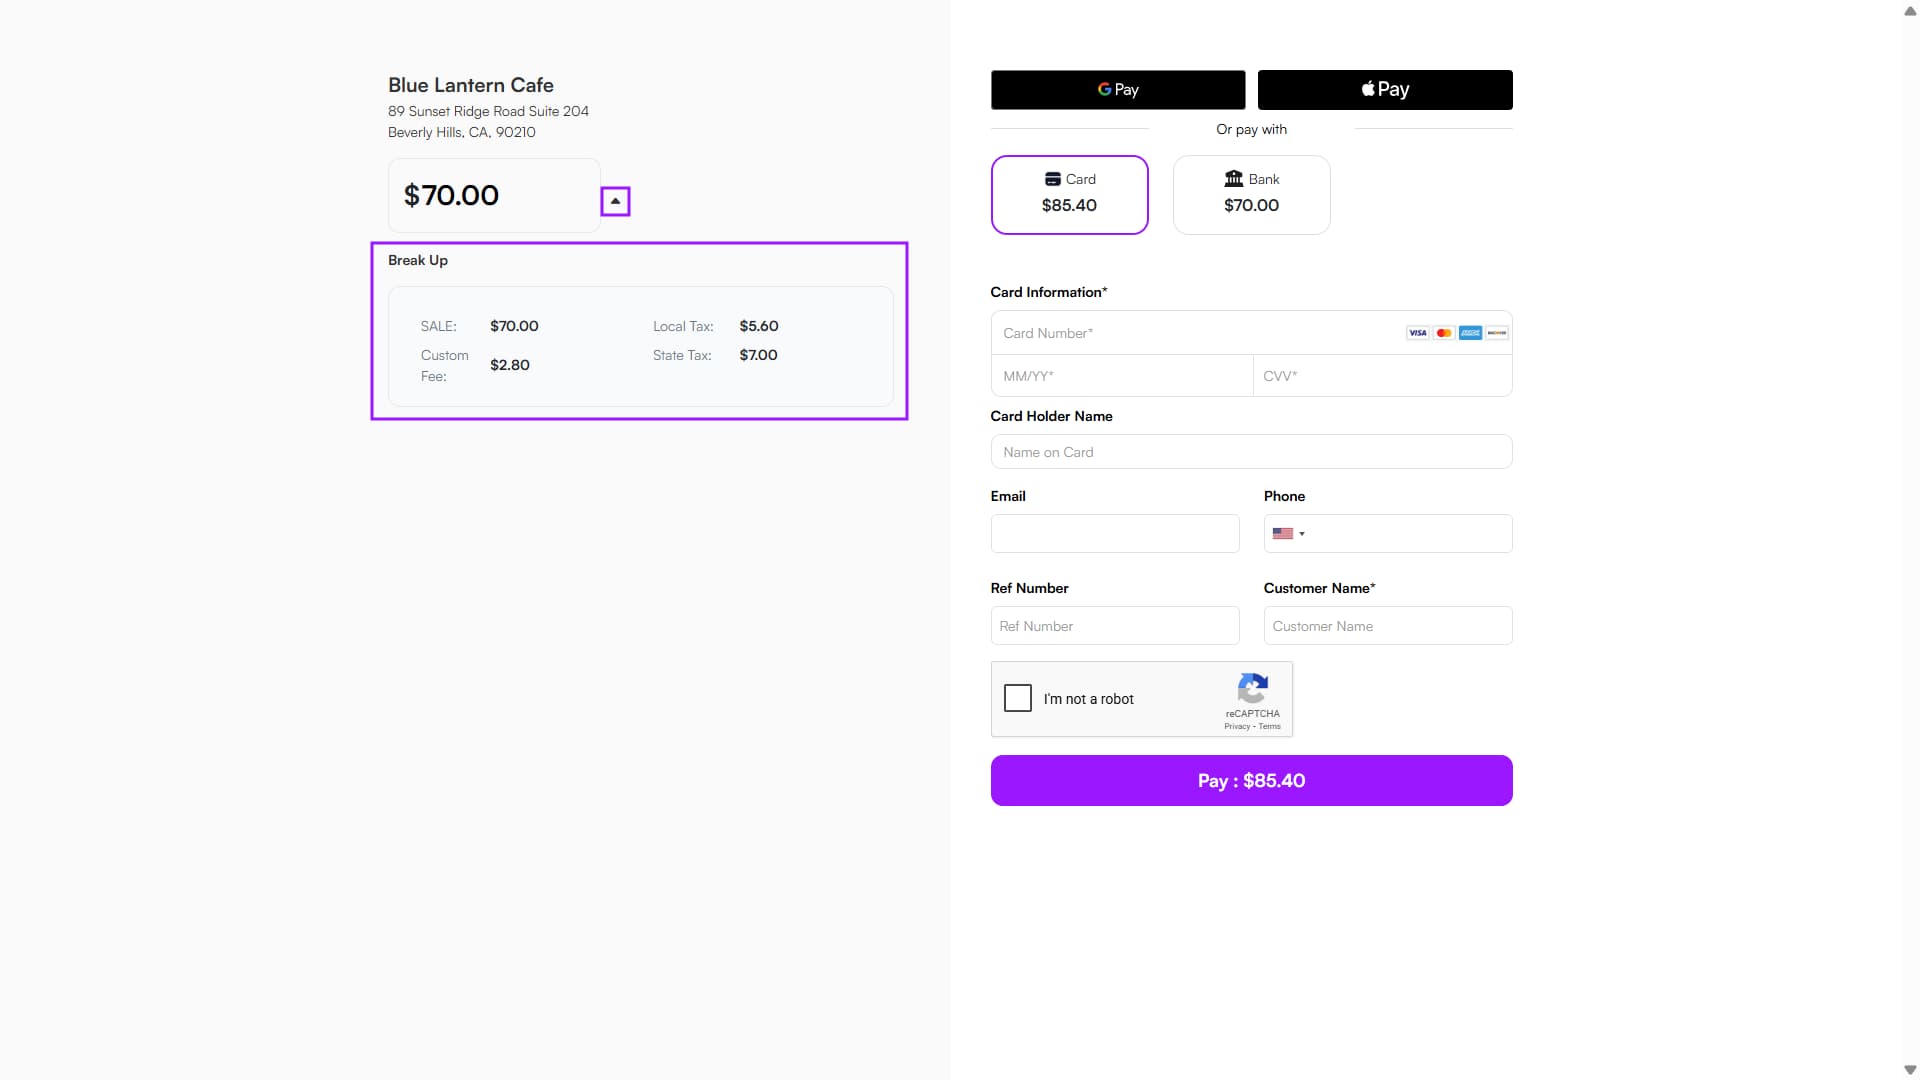Click the Visa card icon

(1417, 333)
